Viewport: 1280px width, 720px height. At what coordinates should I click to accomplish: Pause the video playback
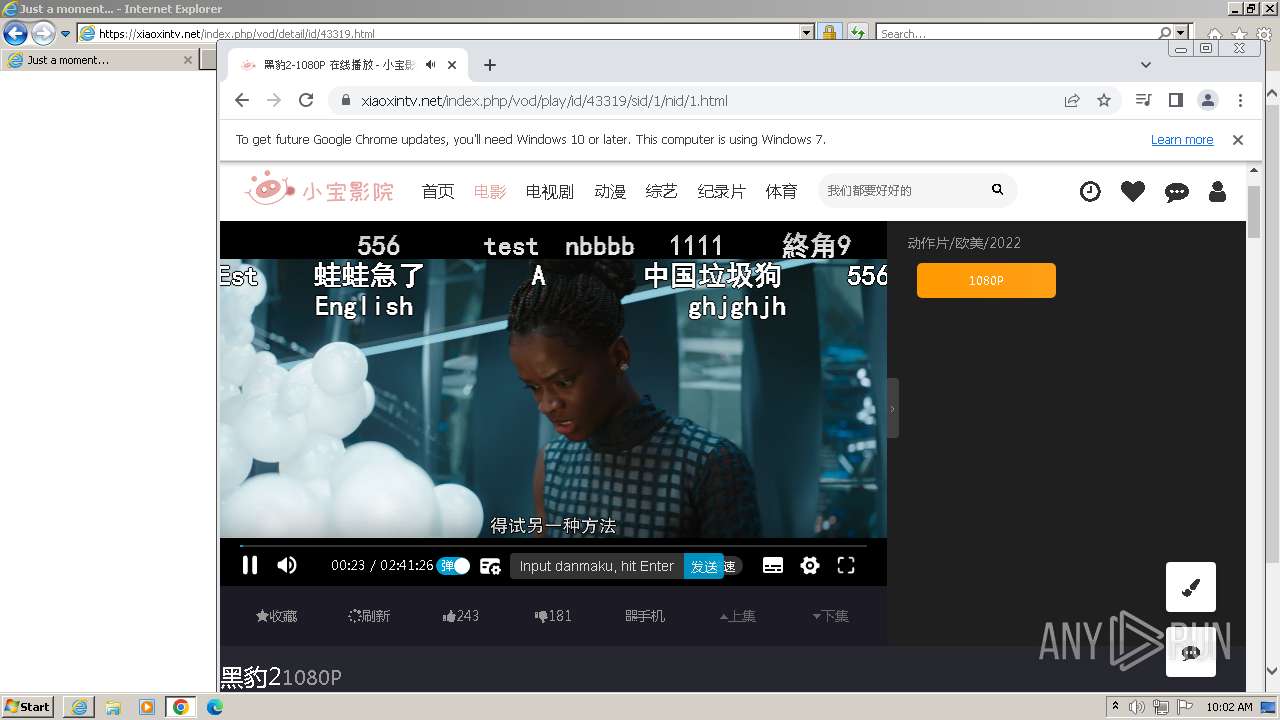pos(250,565)
